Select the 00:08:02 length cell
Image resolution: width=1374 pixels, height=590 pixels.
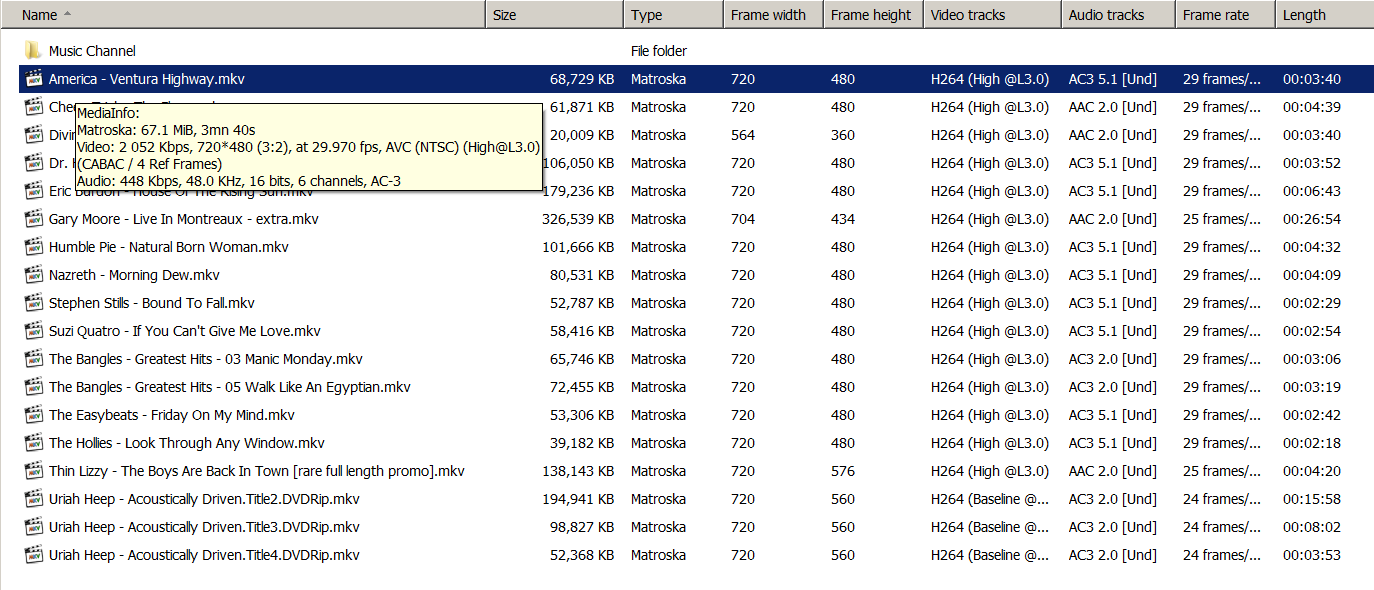pyautogui.click(x=1312, y=527)
